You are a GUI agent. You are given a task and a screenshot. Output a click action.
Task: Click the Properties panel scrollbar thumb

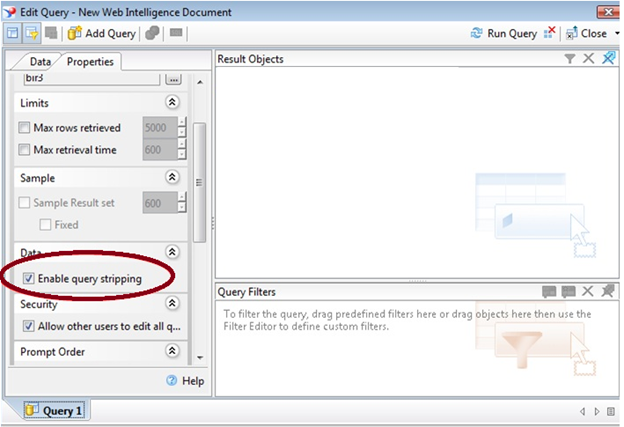pyautogui.click(x=199, y=182)
